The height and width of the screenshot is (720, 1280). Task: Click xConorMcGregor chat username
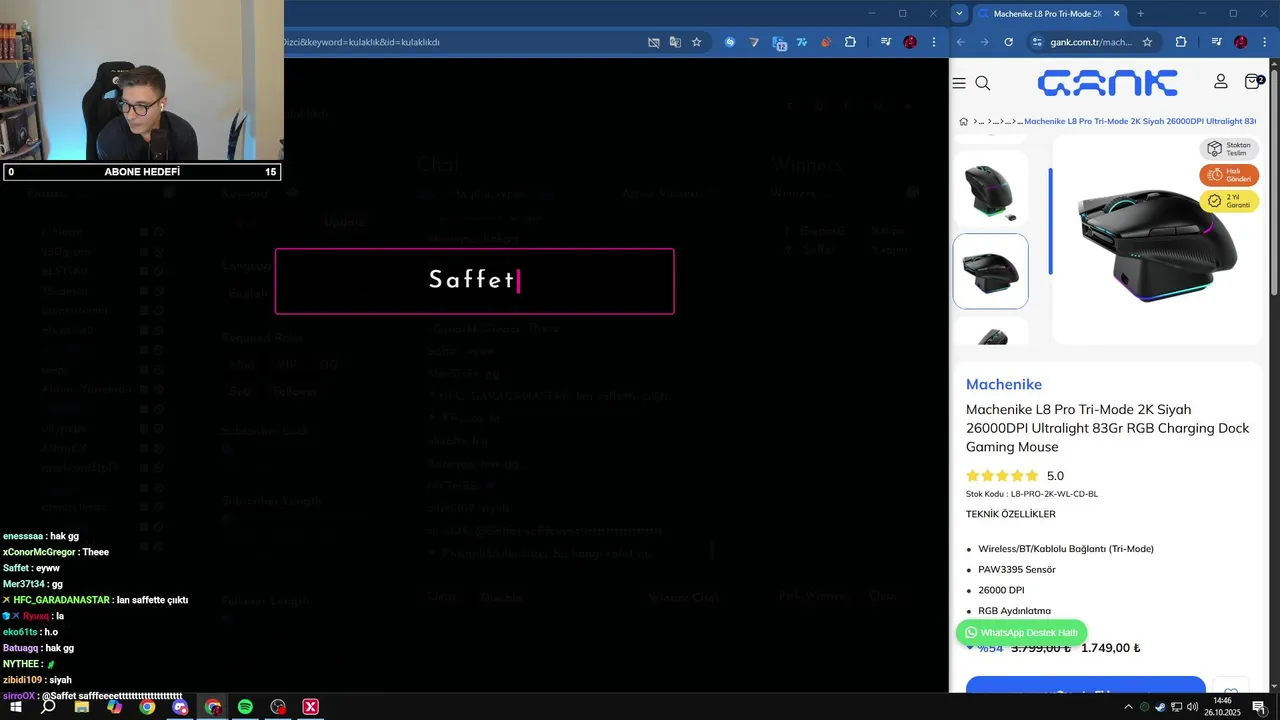pos(39,552)
